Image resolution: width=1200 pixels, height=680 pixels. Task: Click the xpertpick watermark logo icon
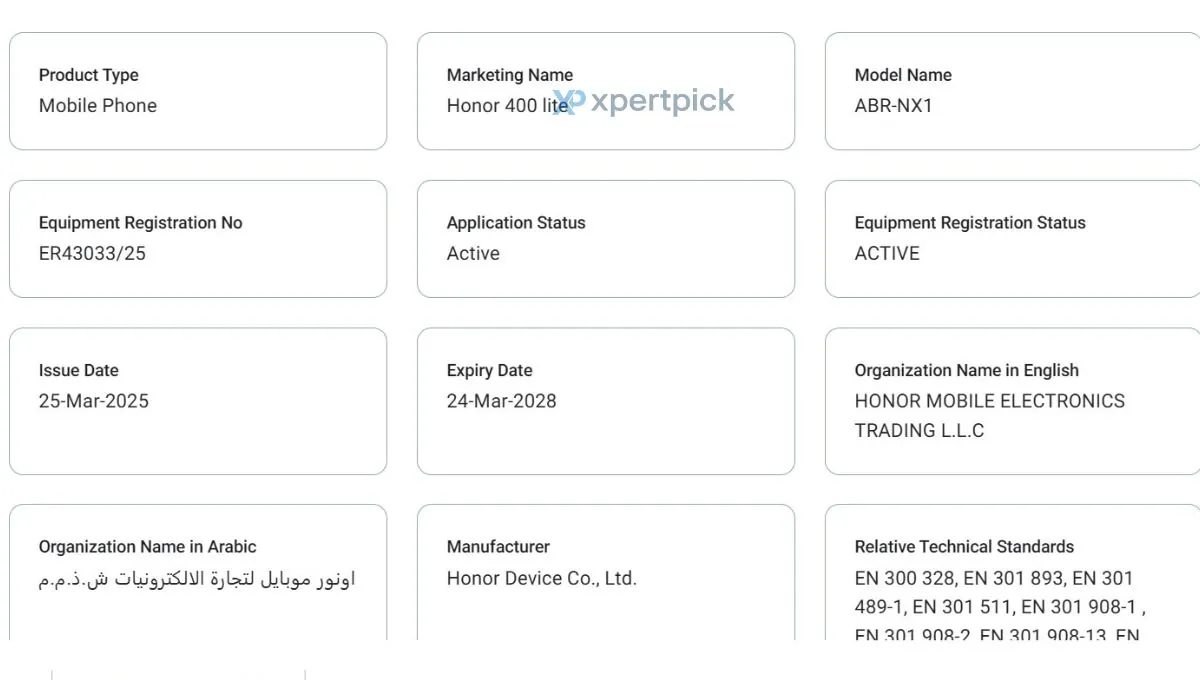(568, 102)
